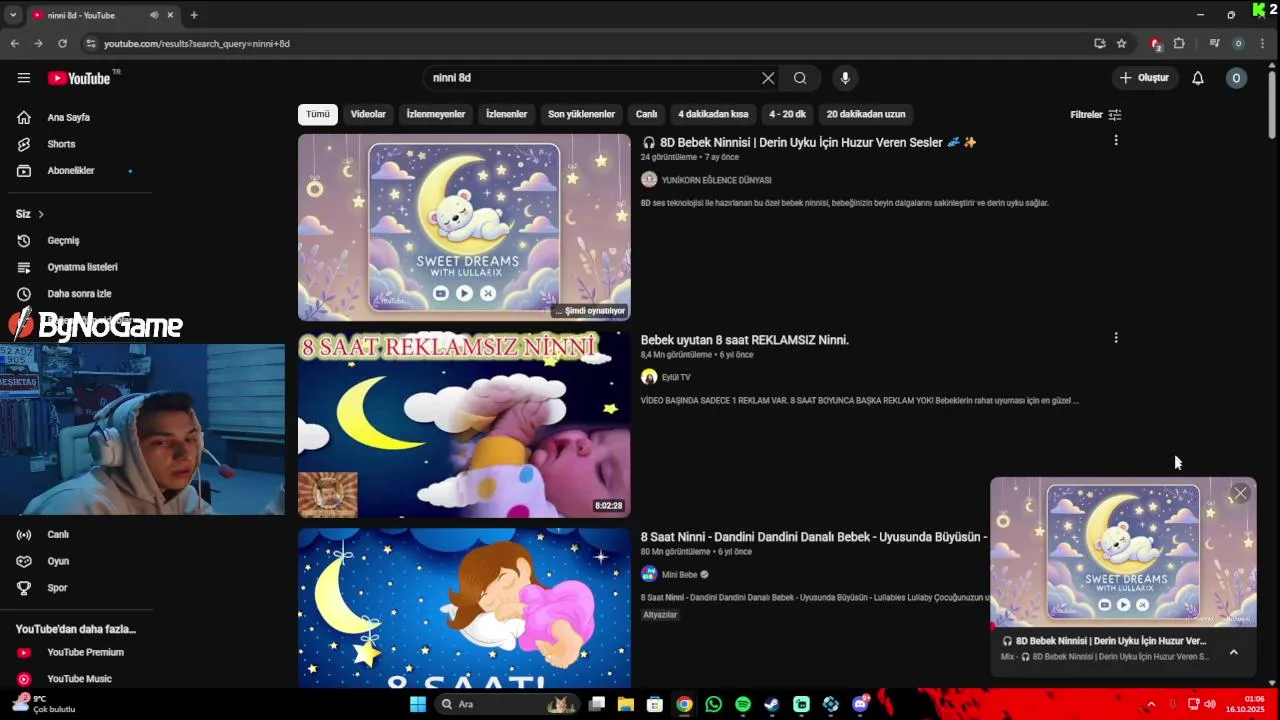The image size is (1280, 720).
Task: Mute the tab via speaker icon on tab
Action: tap(153, 15)
